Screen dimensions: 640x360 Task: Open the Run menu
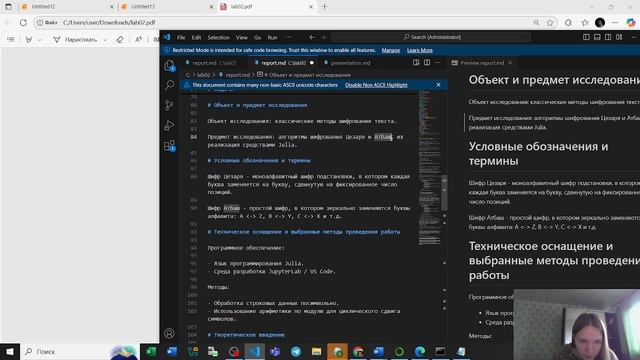point(272,38)
